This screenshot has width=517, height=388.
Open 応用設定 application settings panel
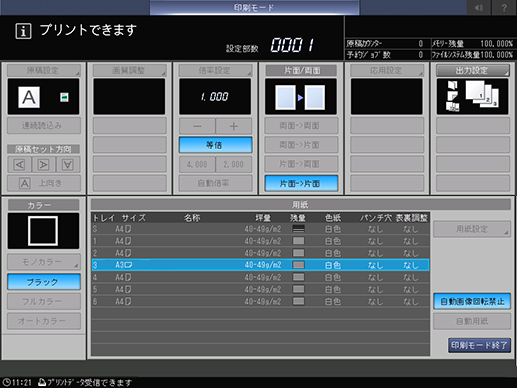coord(387,70)
